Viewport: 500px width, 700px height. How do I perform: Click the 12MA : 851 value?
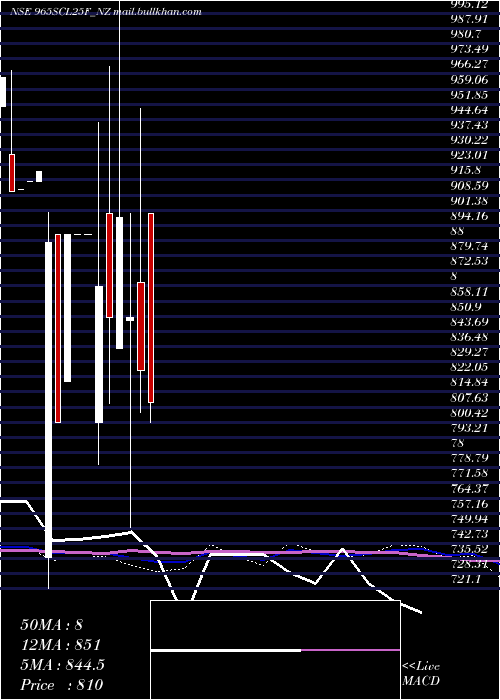point(60,645)
